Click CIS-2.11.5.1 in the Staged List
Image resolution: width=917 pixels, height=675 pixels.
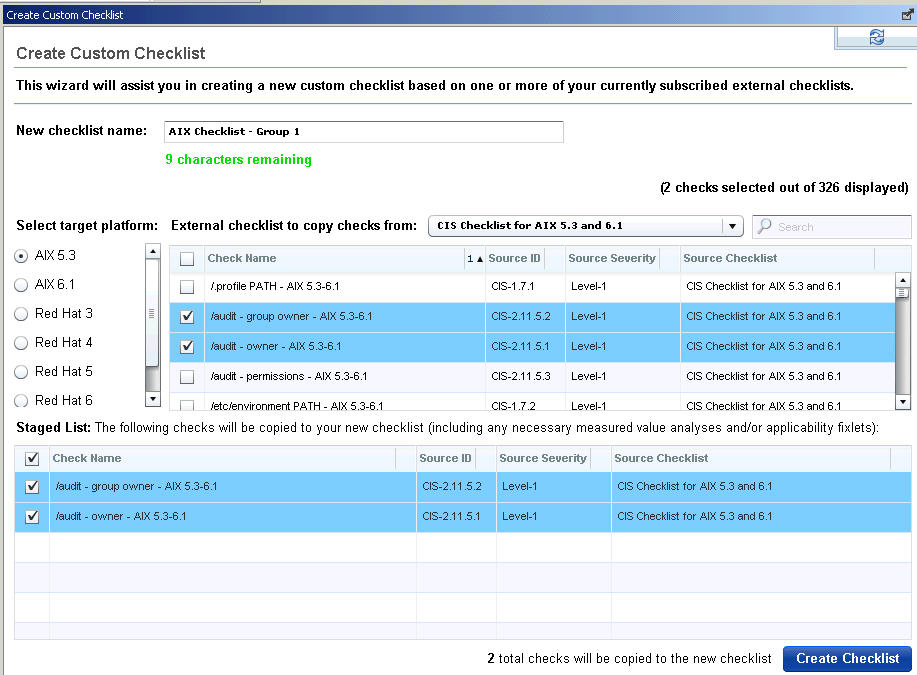pyautogui.click(x=451, y=516)
